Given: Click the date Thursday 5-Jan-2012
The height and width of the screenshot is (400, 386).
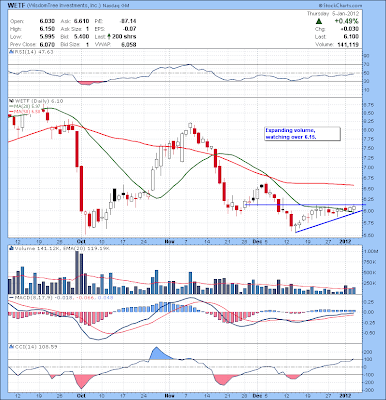Looking at the screenshot, I should click(x=333, y=14).
